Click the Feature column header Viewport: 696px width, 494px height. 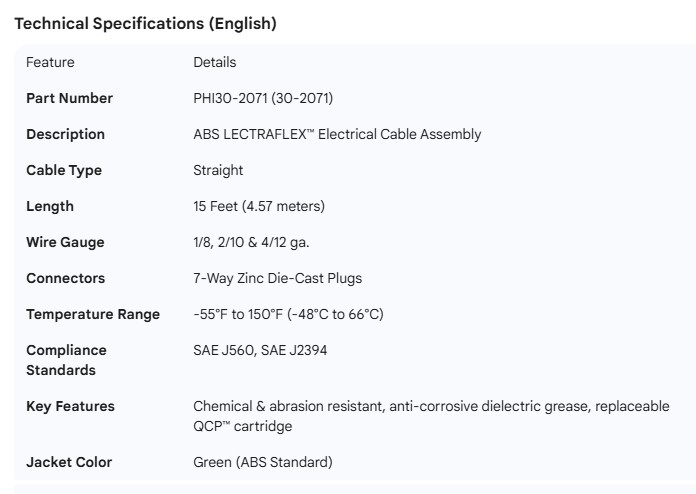click(x=50, y=62)
